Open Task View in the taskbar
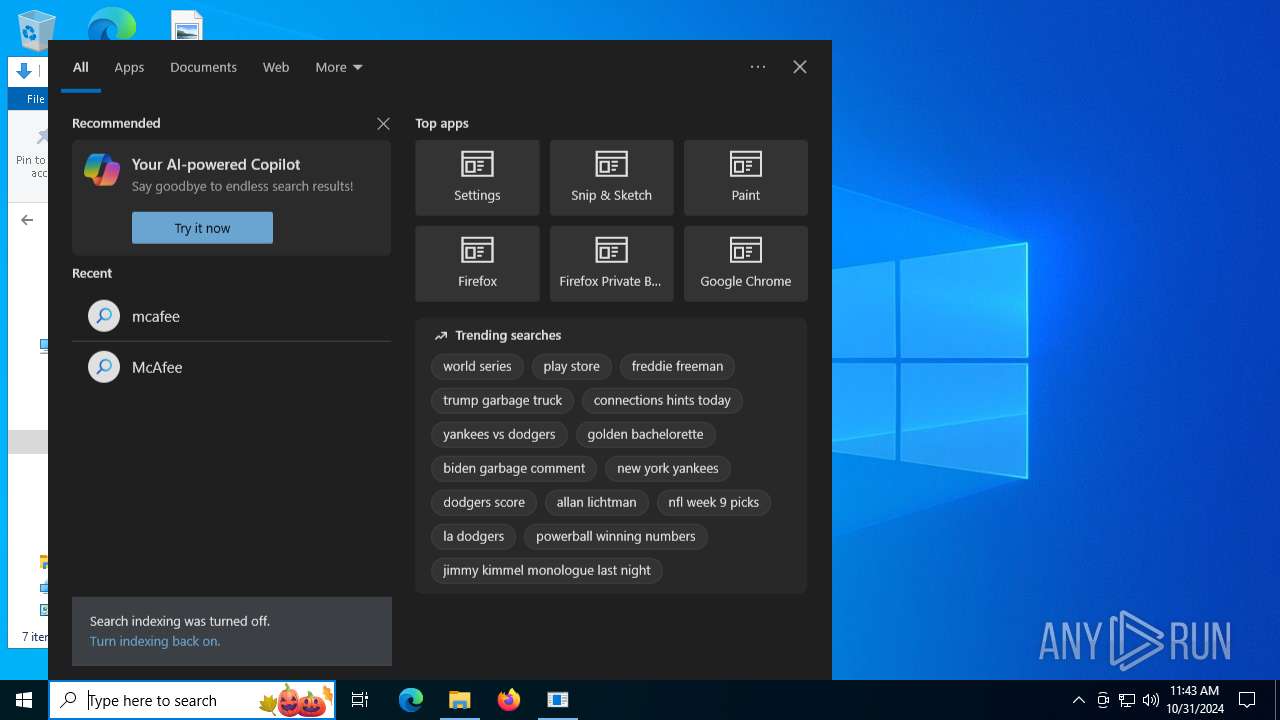 (x=360, y=700)
